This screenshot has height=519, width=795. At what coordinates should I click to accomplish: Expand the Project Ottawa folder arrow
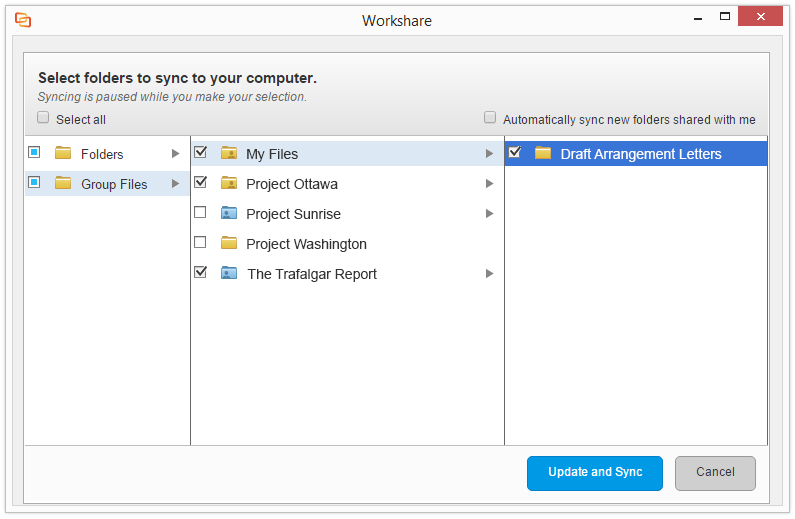click(490, 184)
